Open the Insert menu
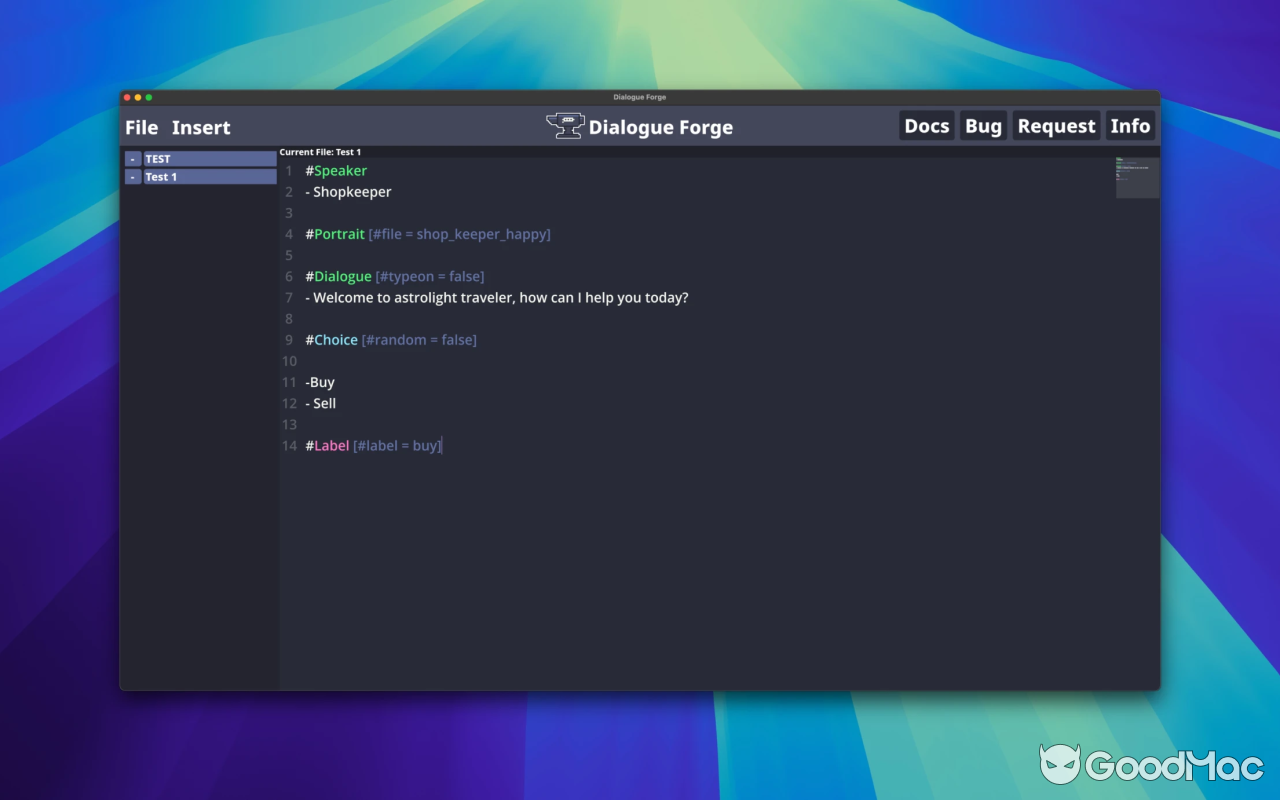The image size is (1280, 800). (200, 127)
